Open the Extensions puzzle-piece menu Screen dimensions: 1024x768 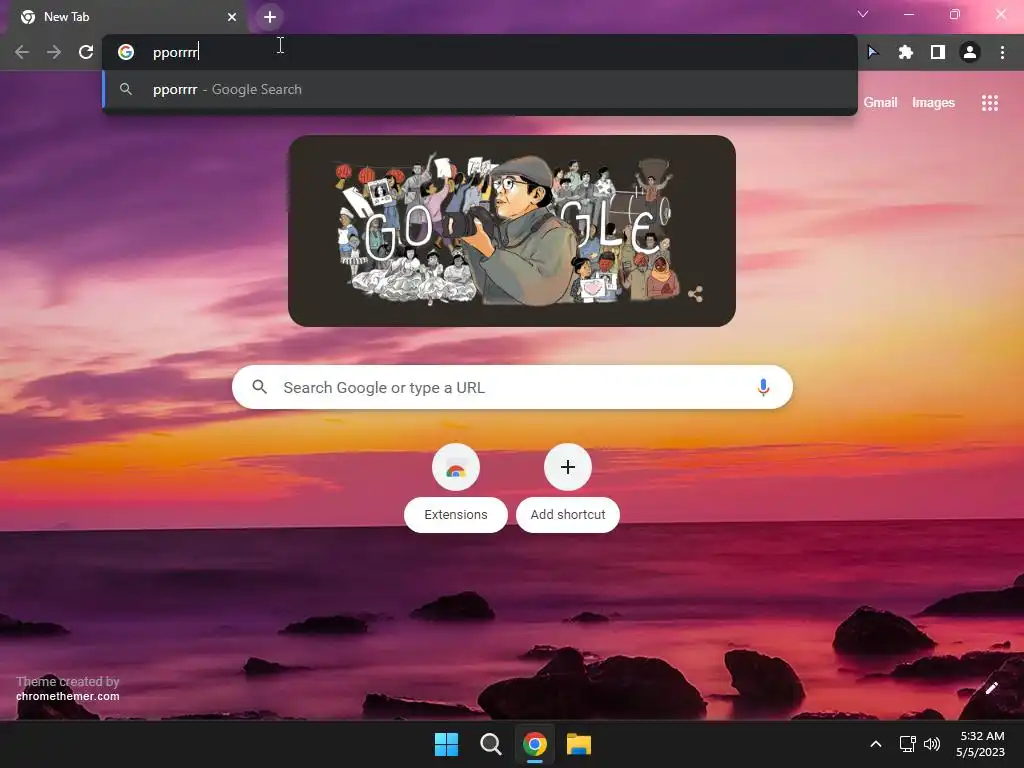point(905,52)
